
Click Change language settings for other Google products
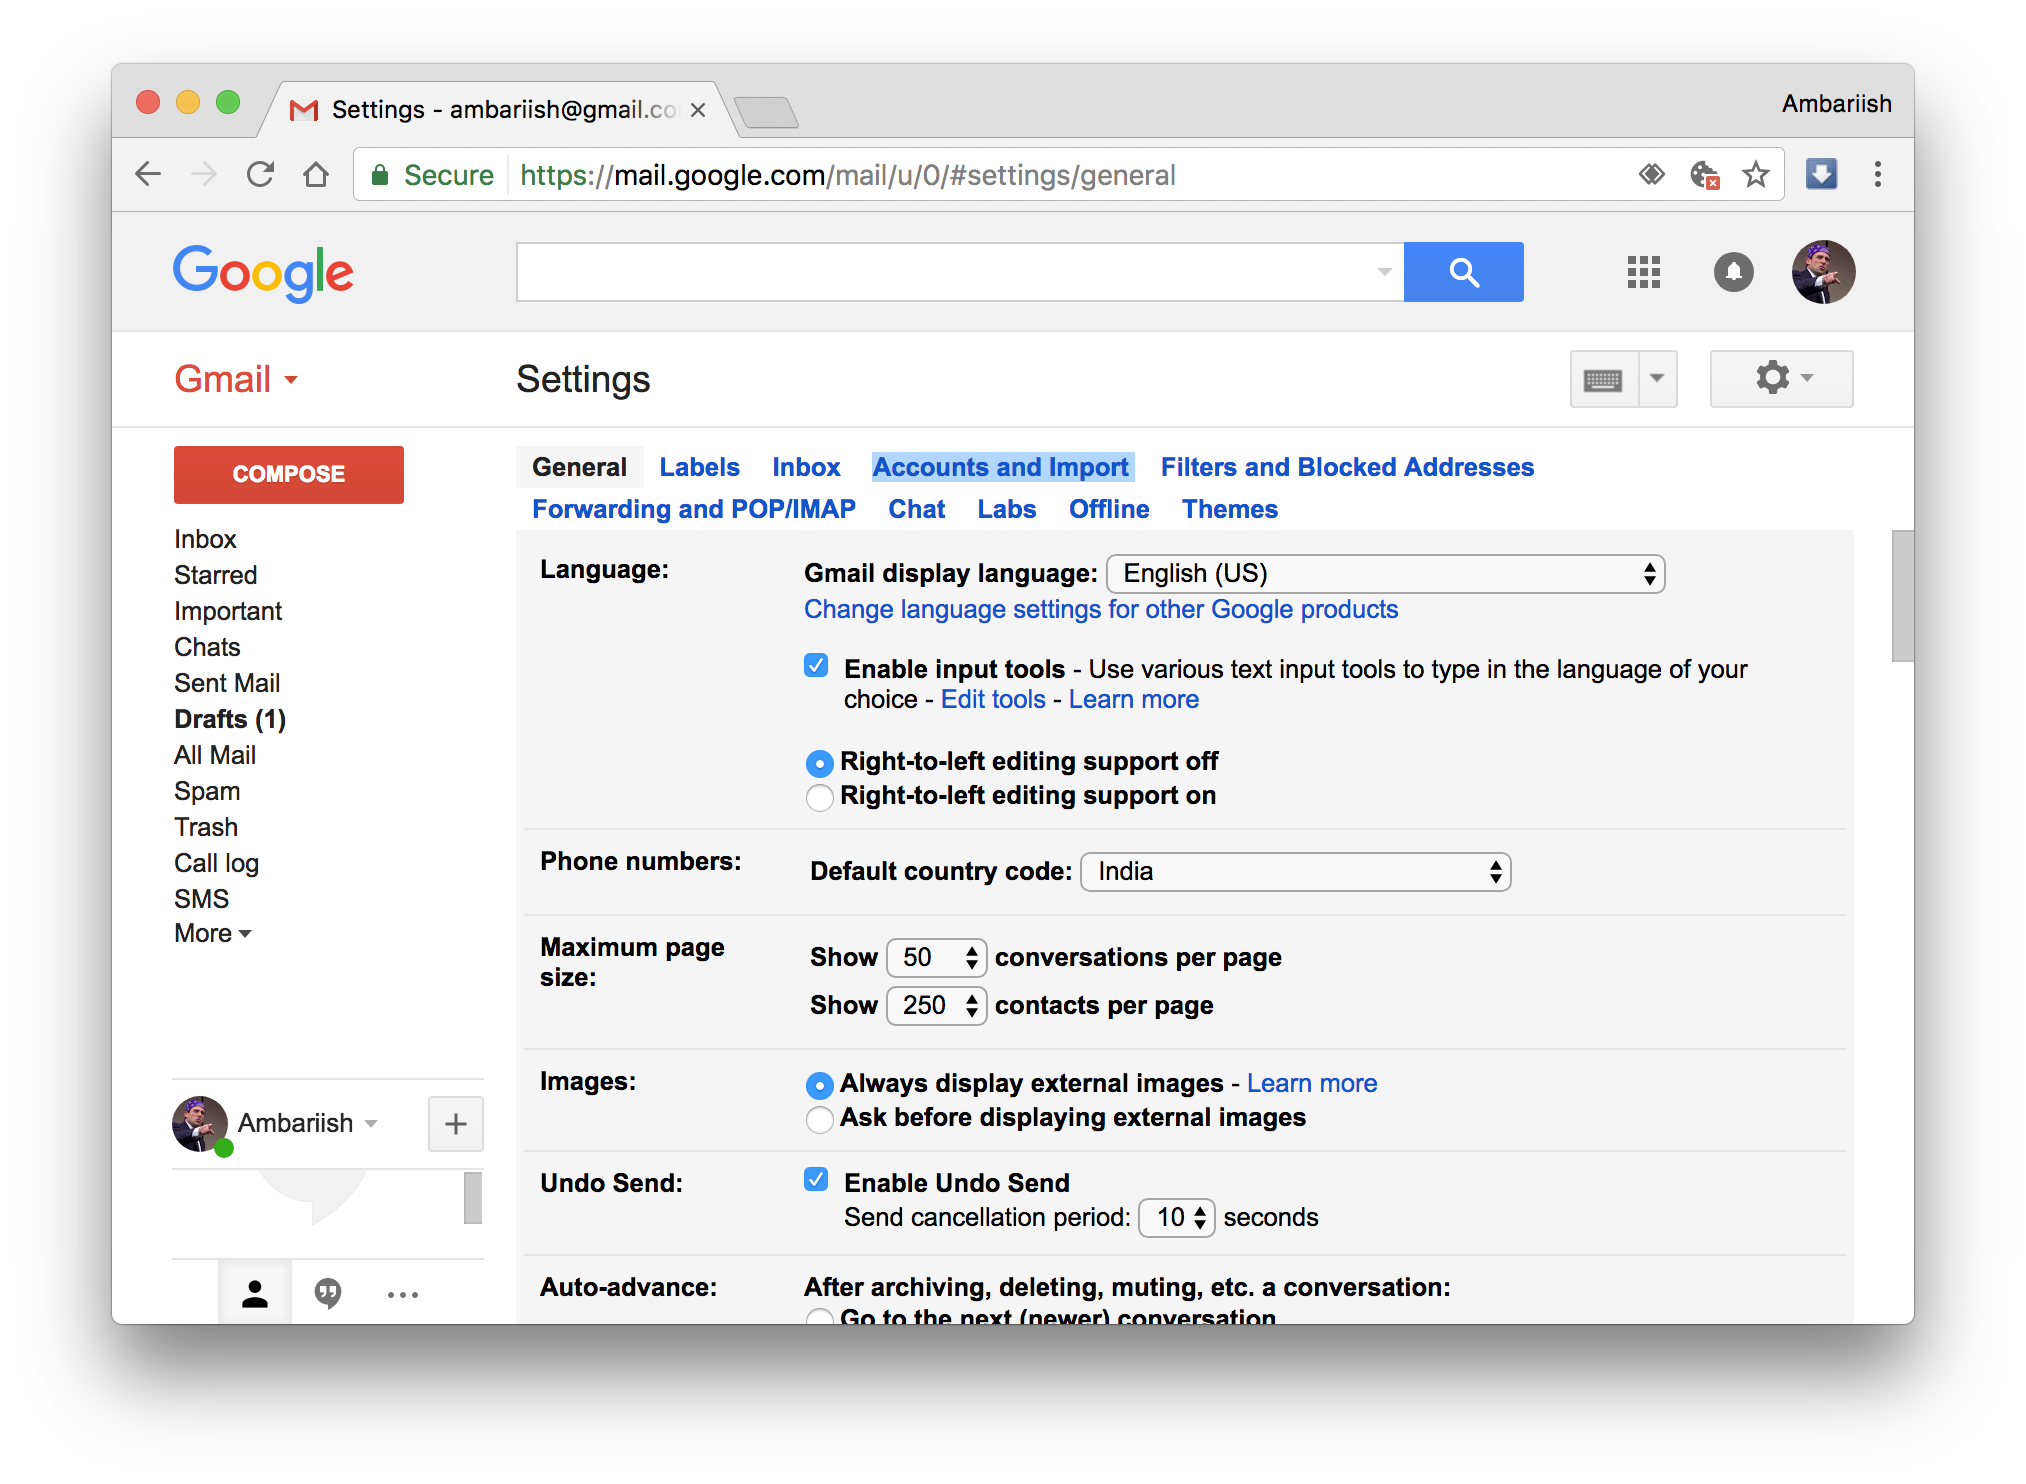tap(1103, 611)
